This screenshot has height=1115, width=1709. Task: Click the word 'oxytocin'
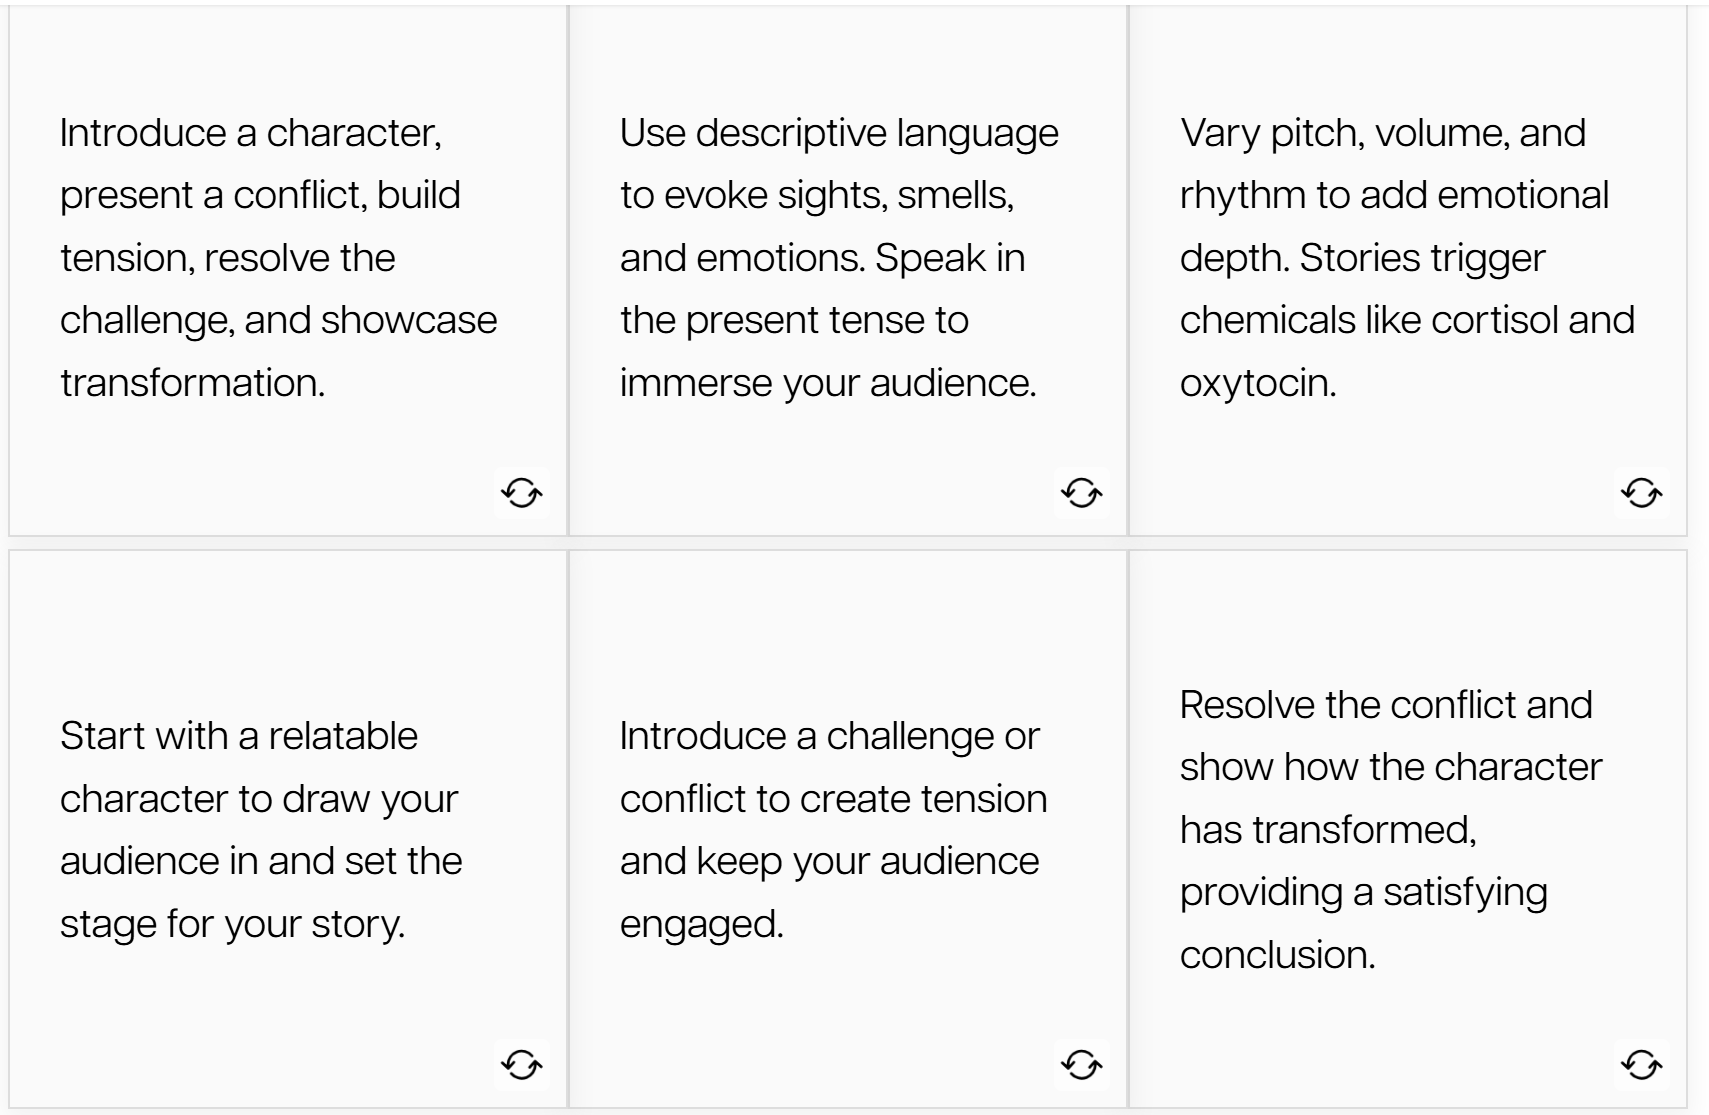[1255, 383]
